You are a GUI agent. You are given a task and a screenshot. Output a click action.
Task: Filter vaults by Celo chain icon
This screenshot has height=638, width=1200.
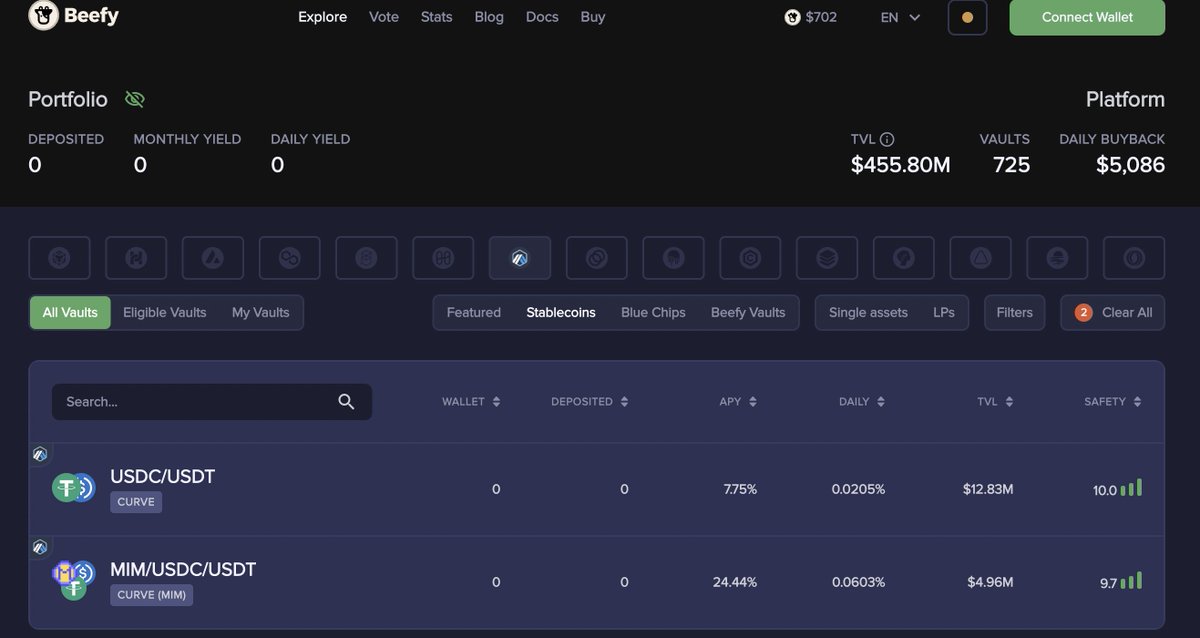tap(597, 258)
